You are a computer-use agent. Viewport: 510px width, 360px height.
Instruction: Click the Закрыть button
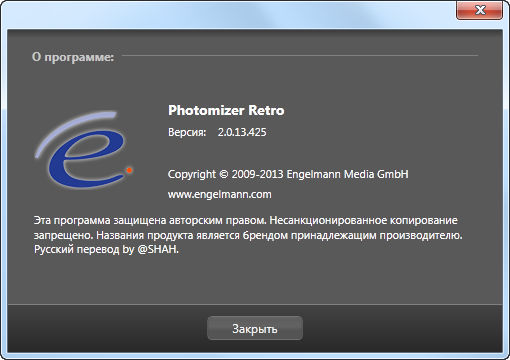click(x=255, y=328)
